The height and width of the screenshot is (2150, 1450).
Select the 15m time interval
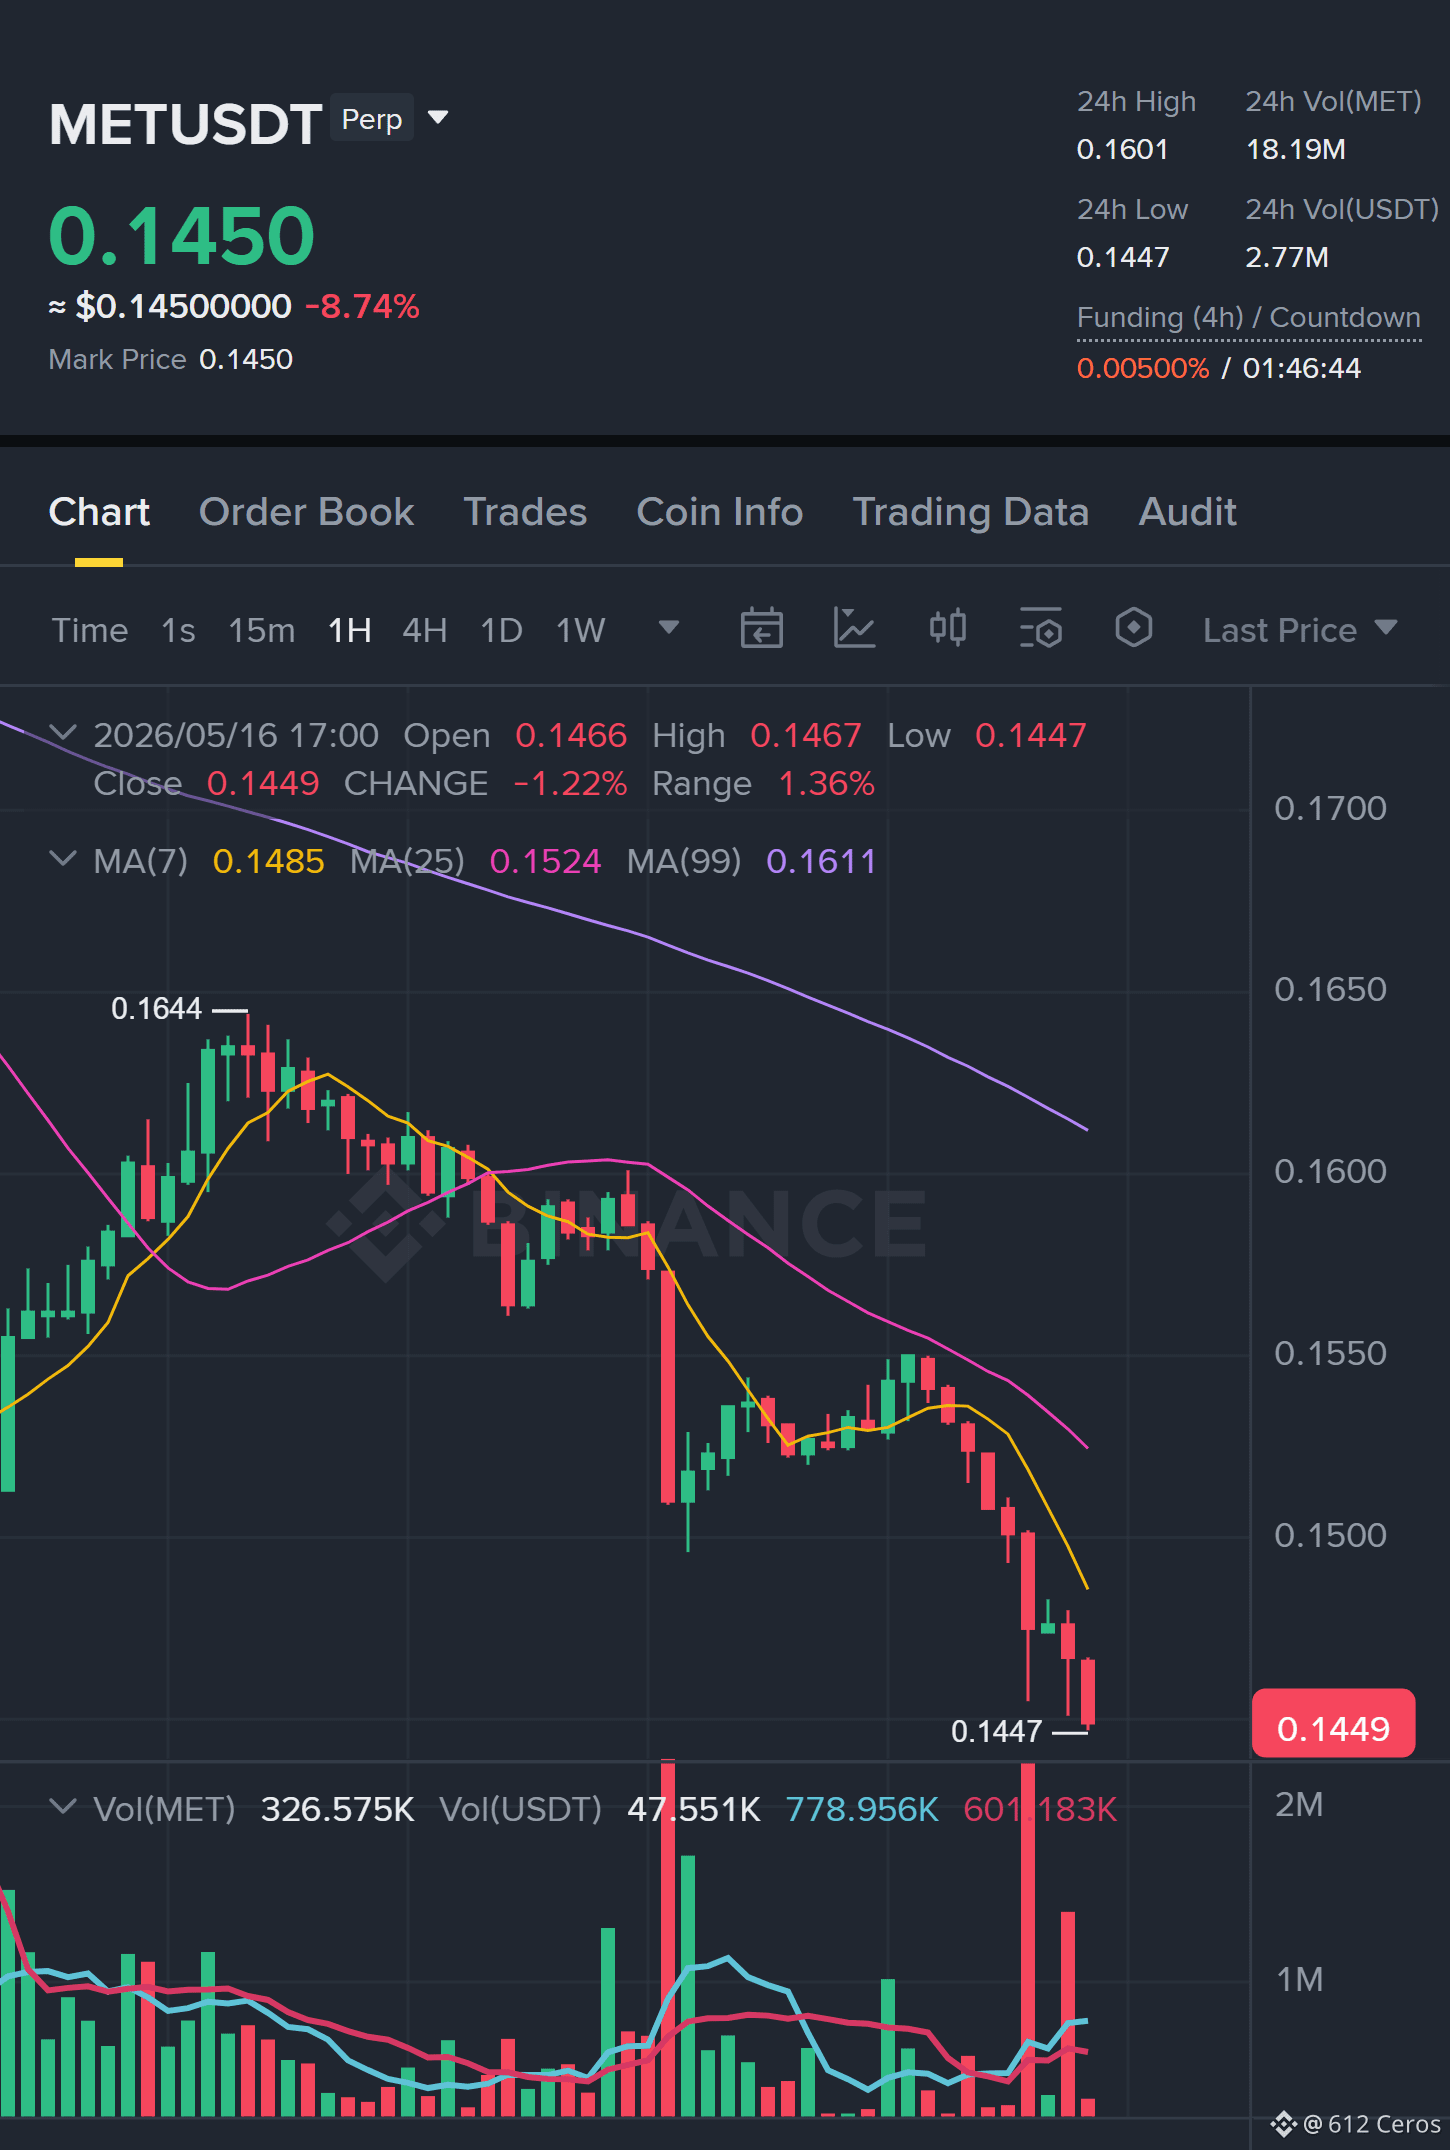[x=261, y=630]
